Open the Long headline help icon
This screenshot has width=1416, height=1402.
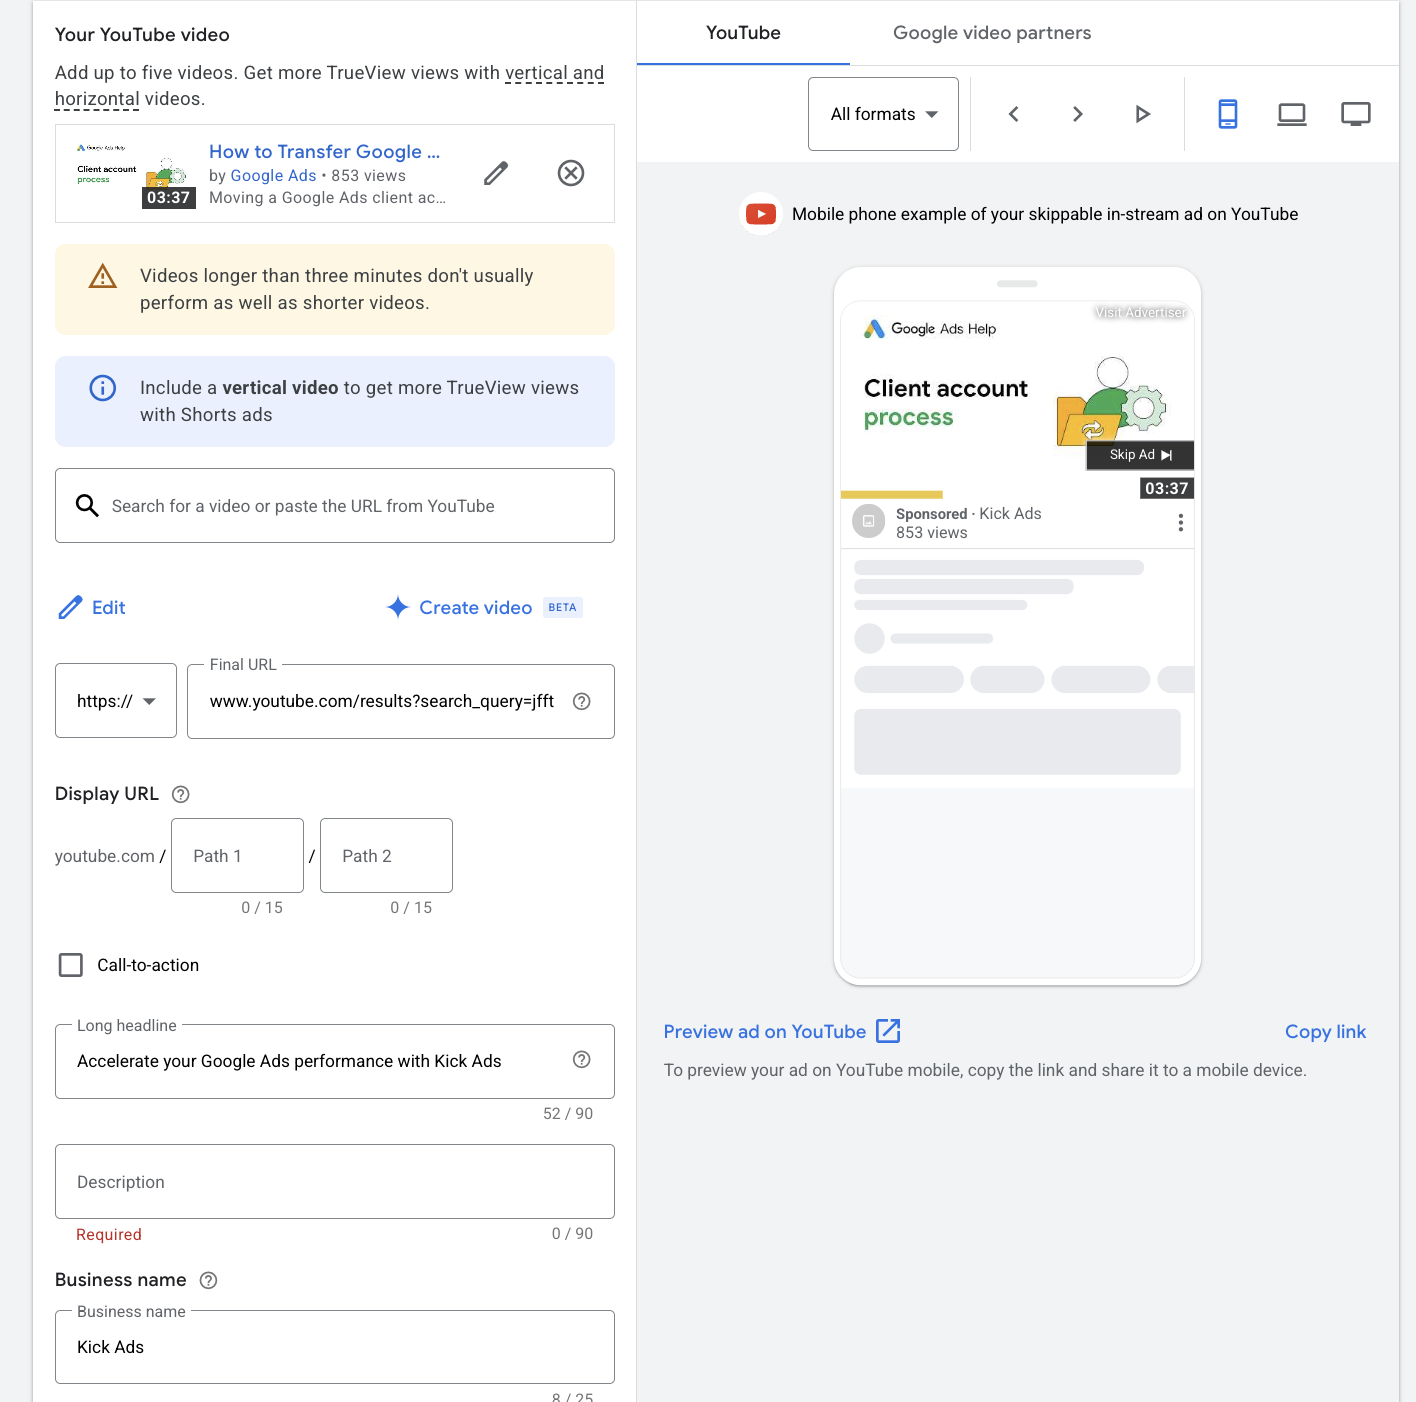click(582, 1060)
